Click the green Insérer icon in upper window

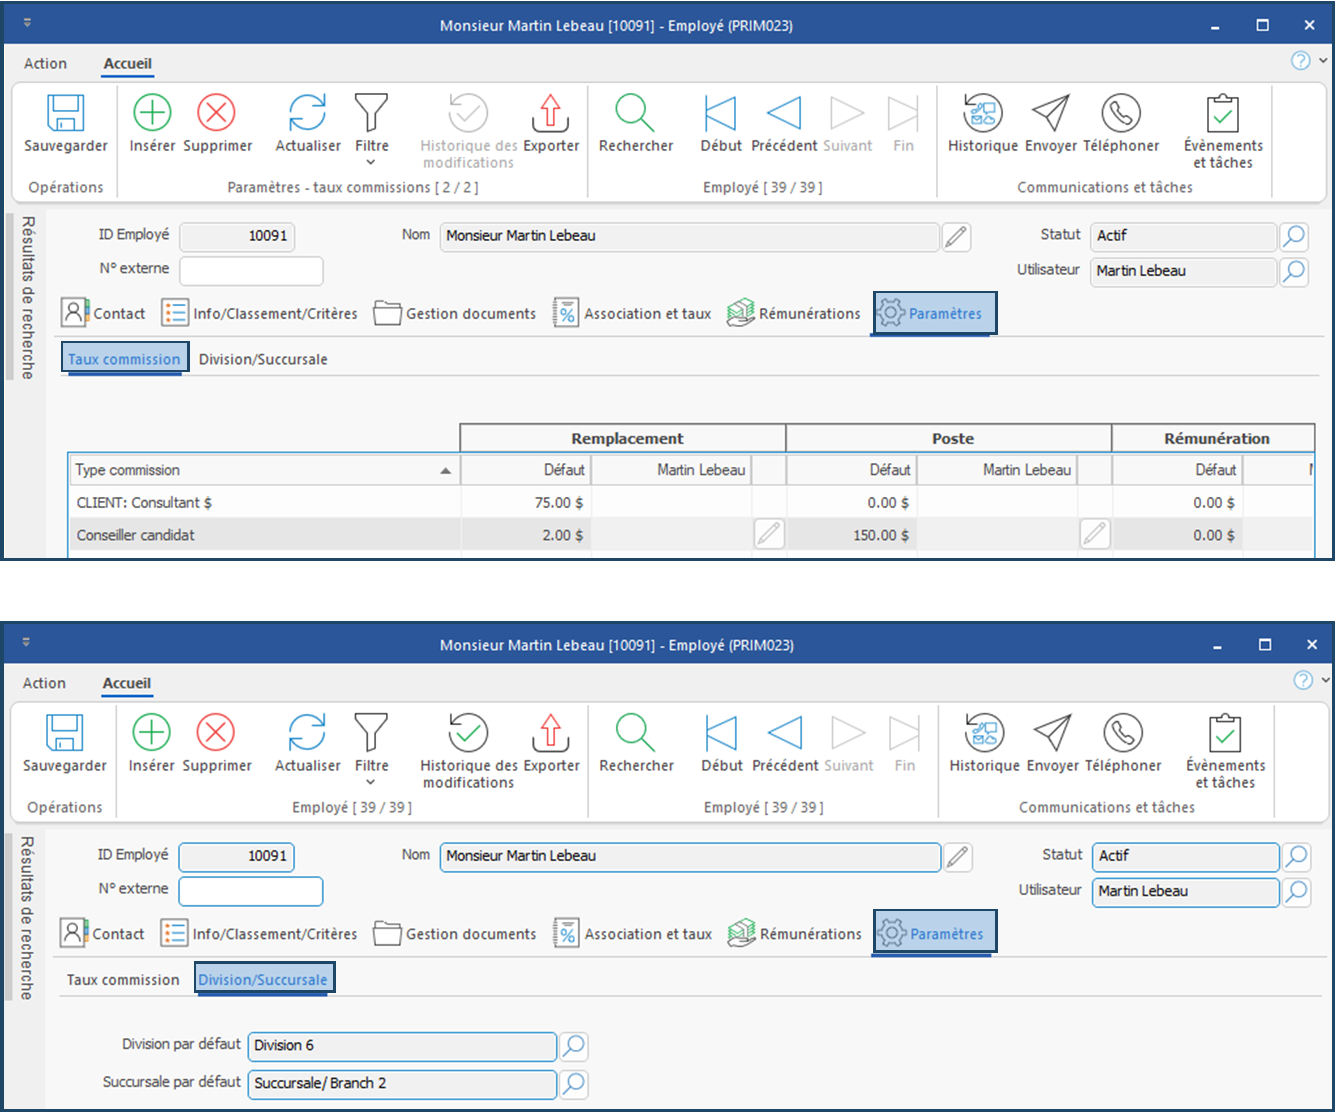tap(152, 114)
